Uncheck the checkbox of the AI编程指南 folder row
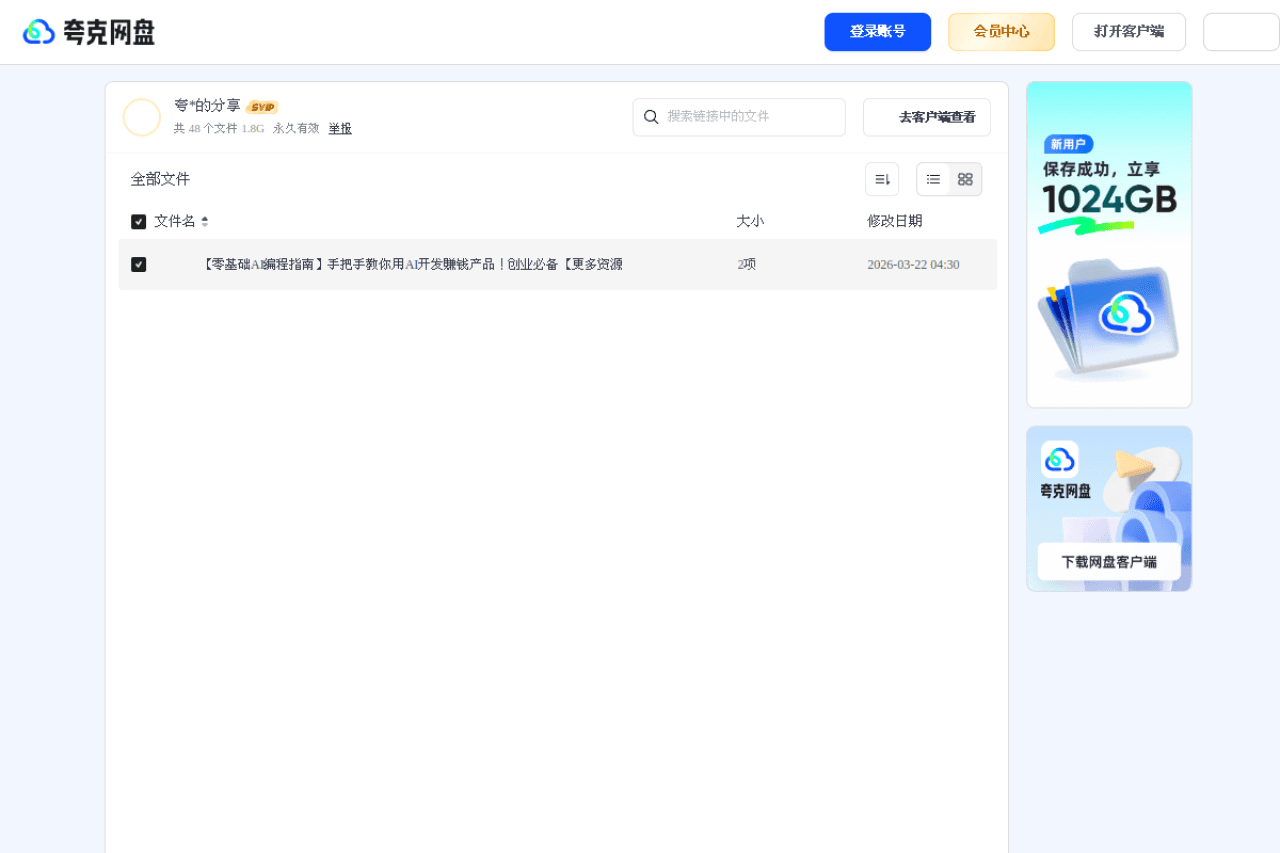1280x853 pixels. coord(139,264)
